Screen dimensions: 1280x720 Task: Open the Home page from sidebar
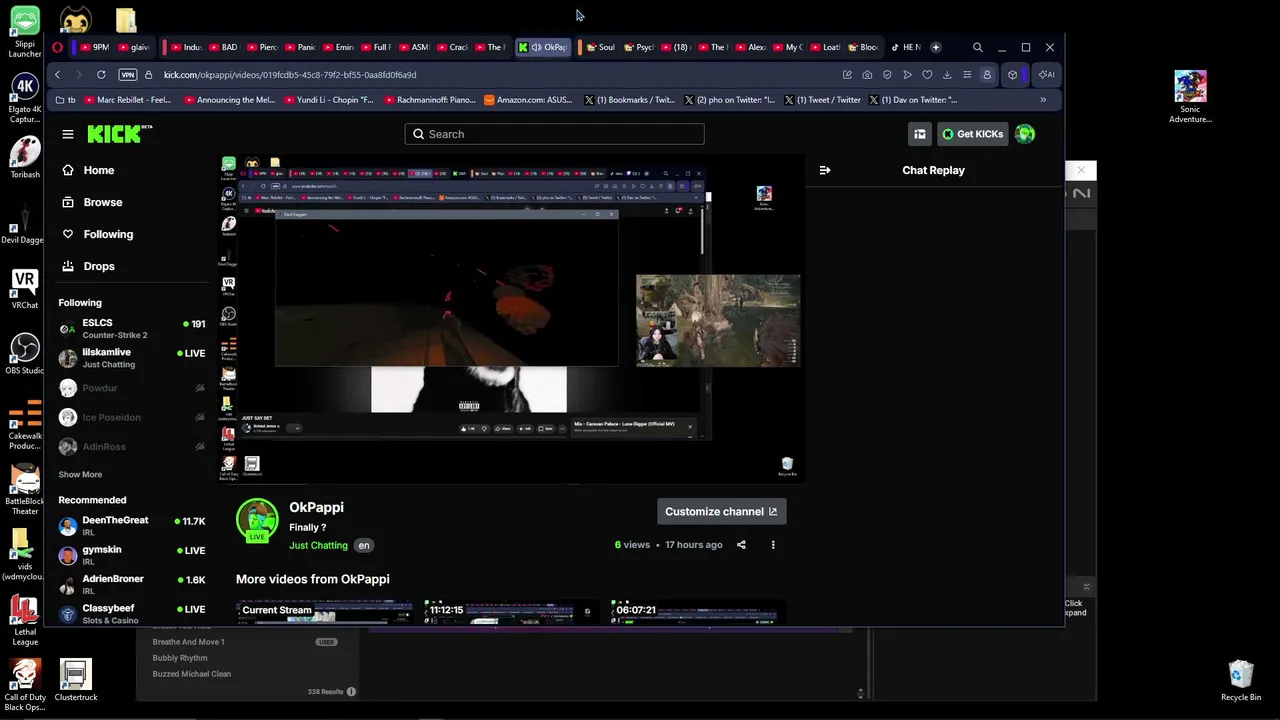tap(98, 170)
